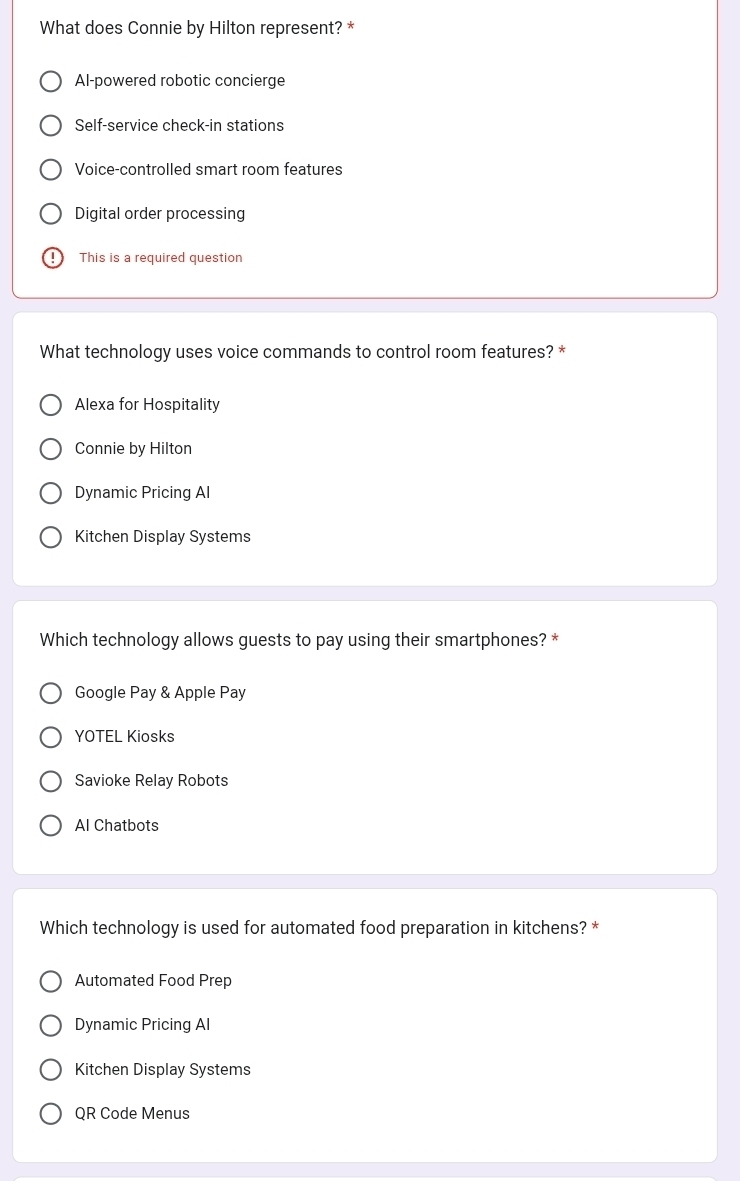Click the automated food preparation question text
This screenshot has width=740, height=1181.
pyautogui.click(x=313, y=928)
